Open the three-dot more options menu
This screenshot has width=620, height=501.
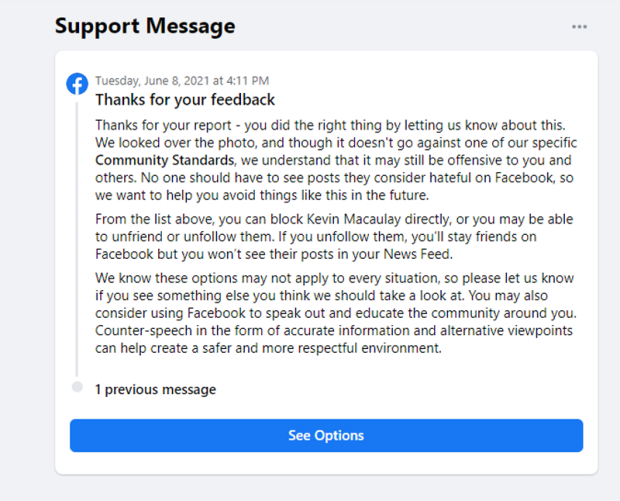click(579, 27)
